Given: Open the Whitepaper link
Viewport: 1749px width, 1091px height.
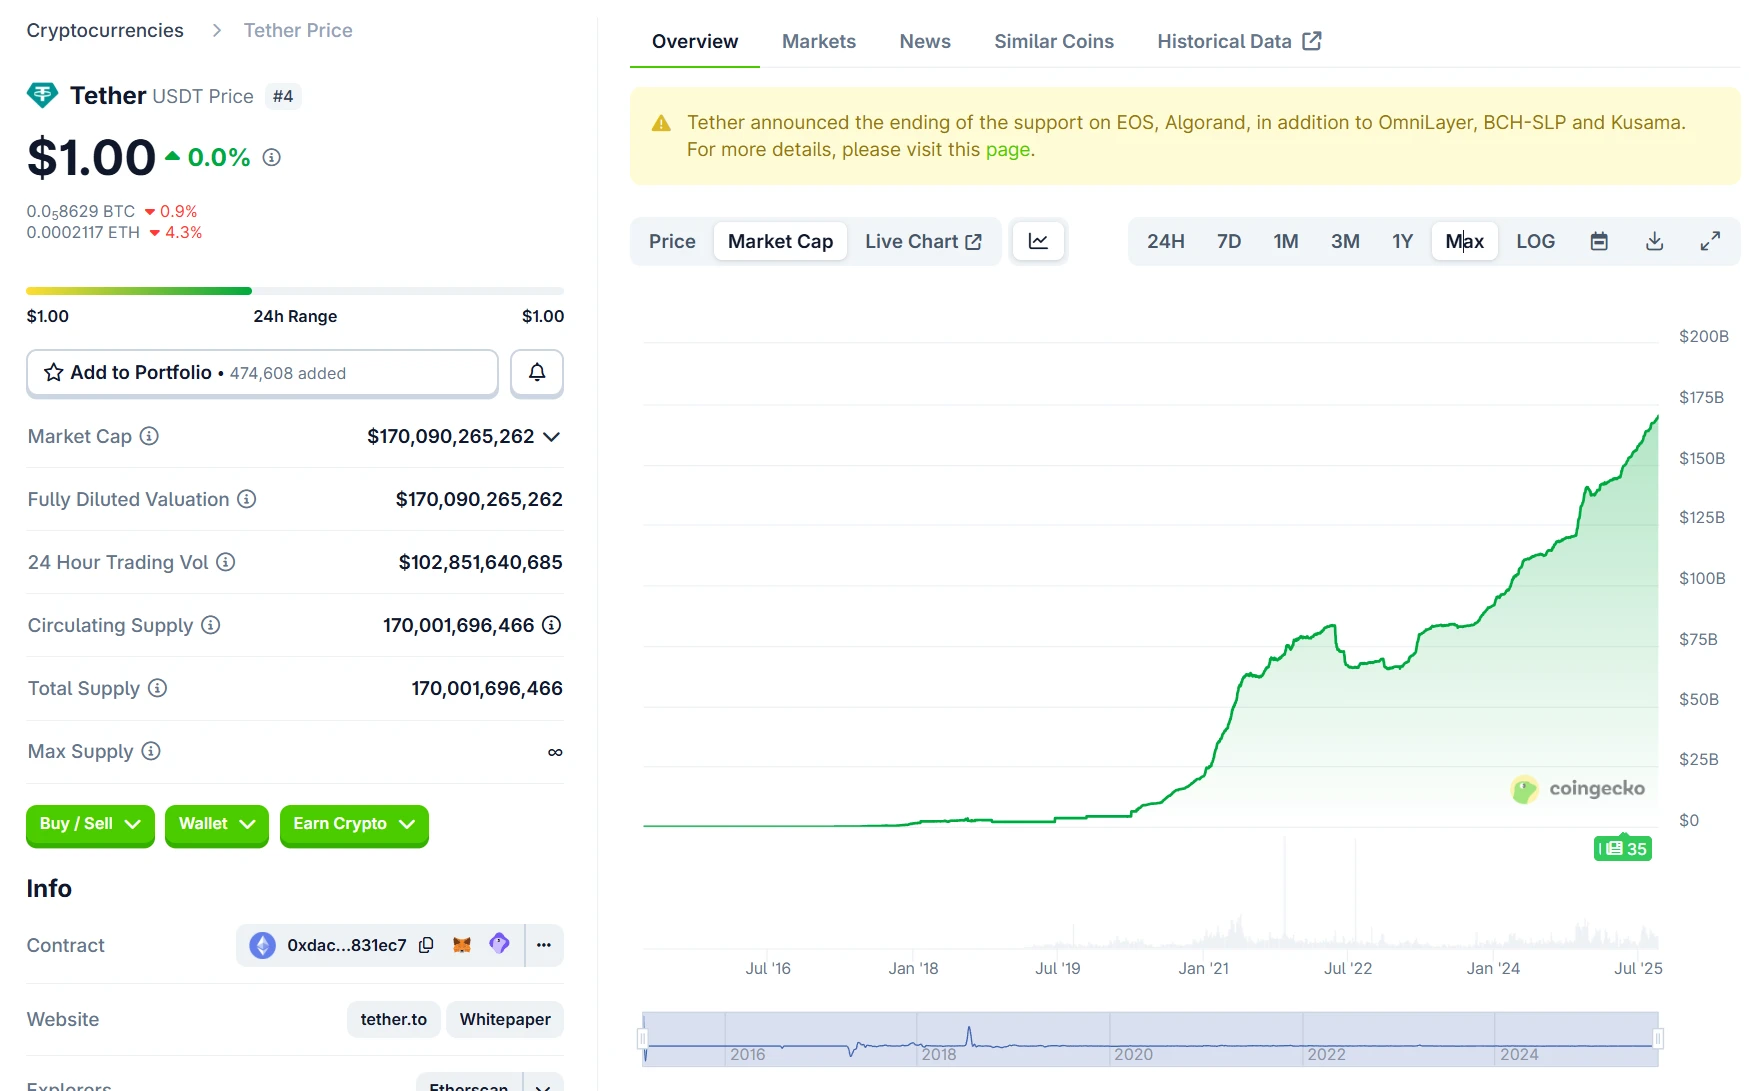Looking at the screenshot, I should pos(505,1019).
